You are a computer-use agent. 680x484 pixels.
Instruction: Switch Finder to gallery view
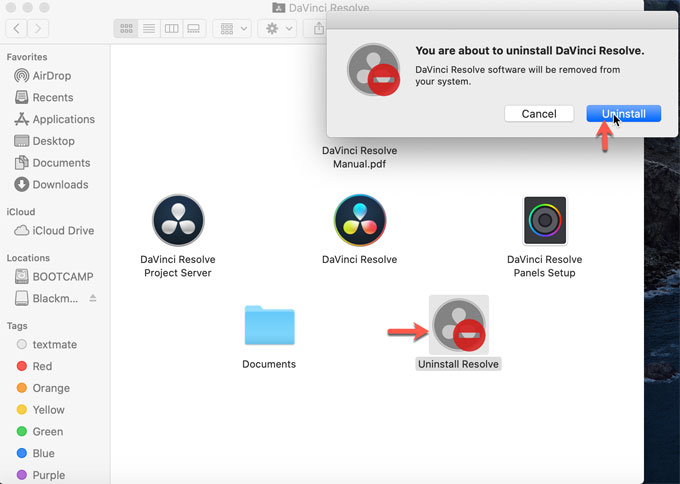tap(193, 29)
